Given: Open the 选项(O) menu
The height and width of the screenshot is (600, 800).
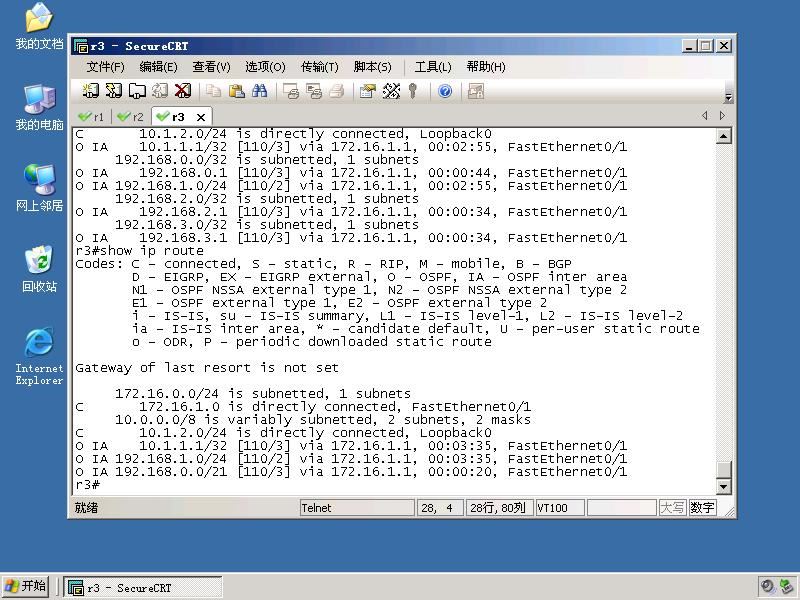Looking at the screenshot, I should pos(265,67).
